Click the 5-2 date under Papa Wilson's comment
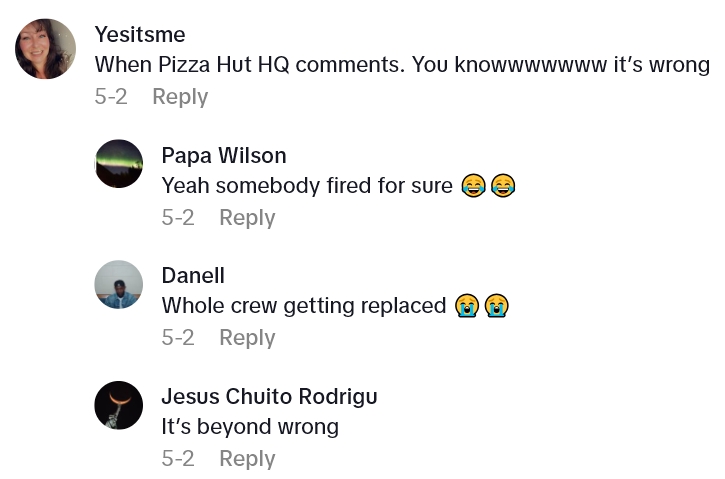This screenshot has height=479, width=725. point(178,218)
